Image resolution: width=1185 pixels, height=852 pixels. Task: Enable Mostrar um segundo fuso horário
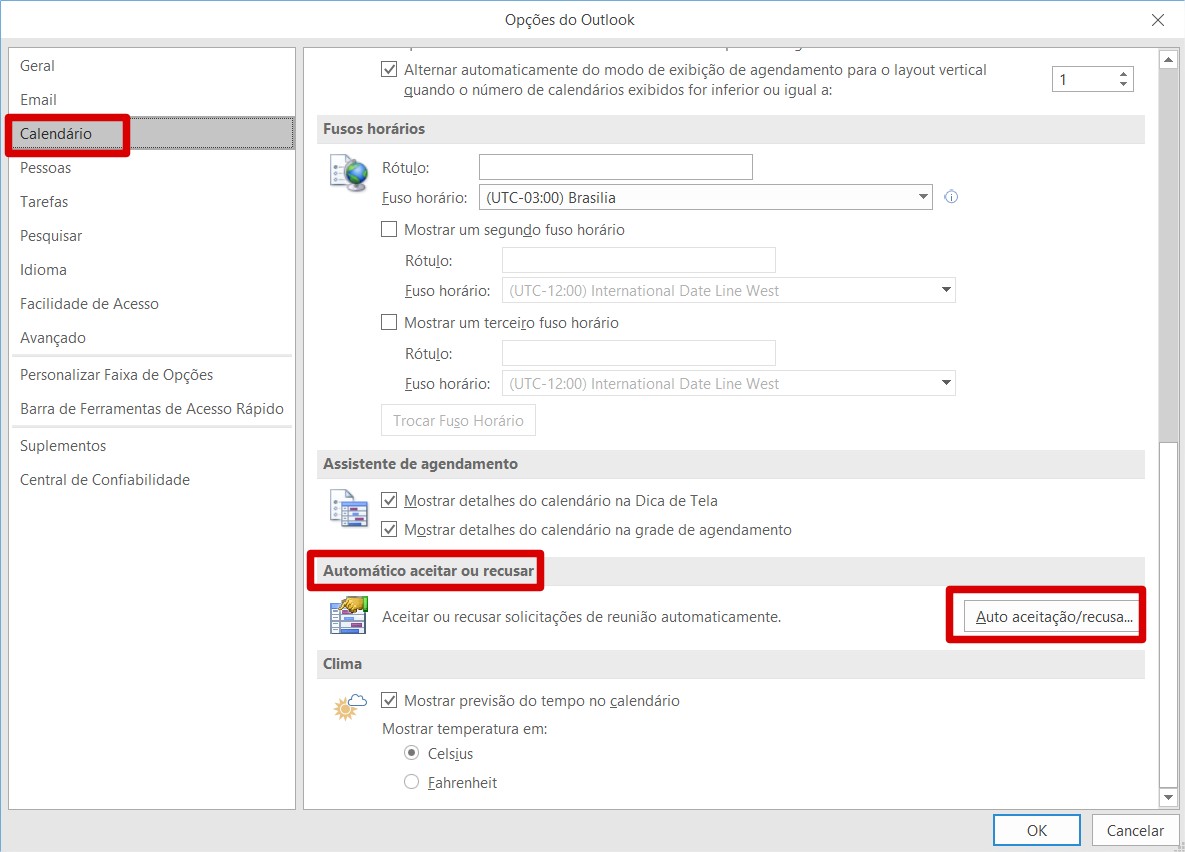pos(389,229)
